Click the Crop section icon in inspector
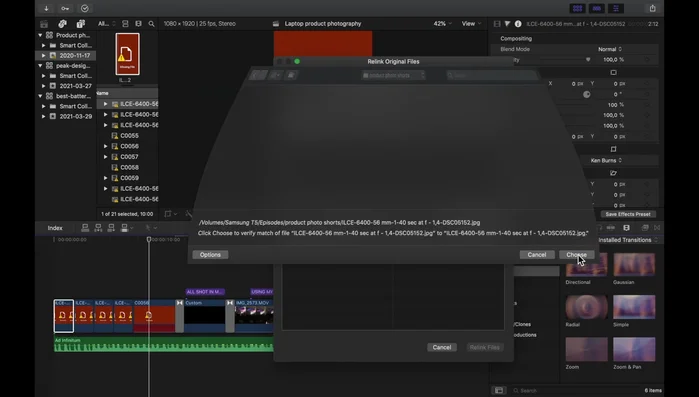Screen dimensions: 699x397 (x=613, y=149)
